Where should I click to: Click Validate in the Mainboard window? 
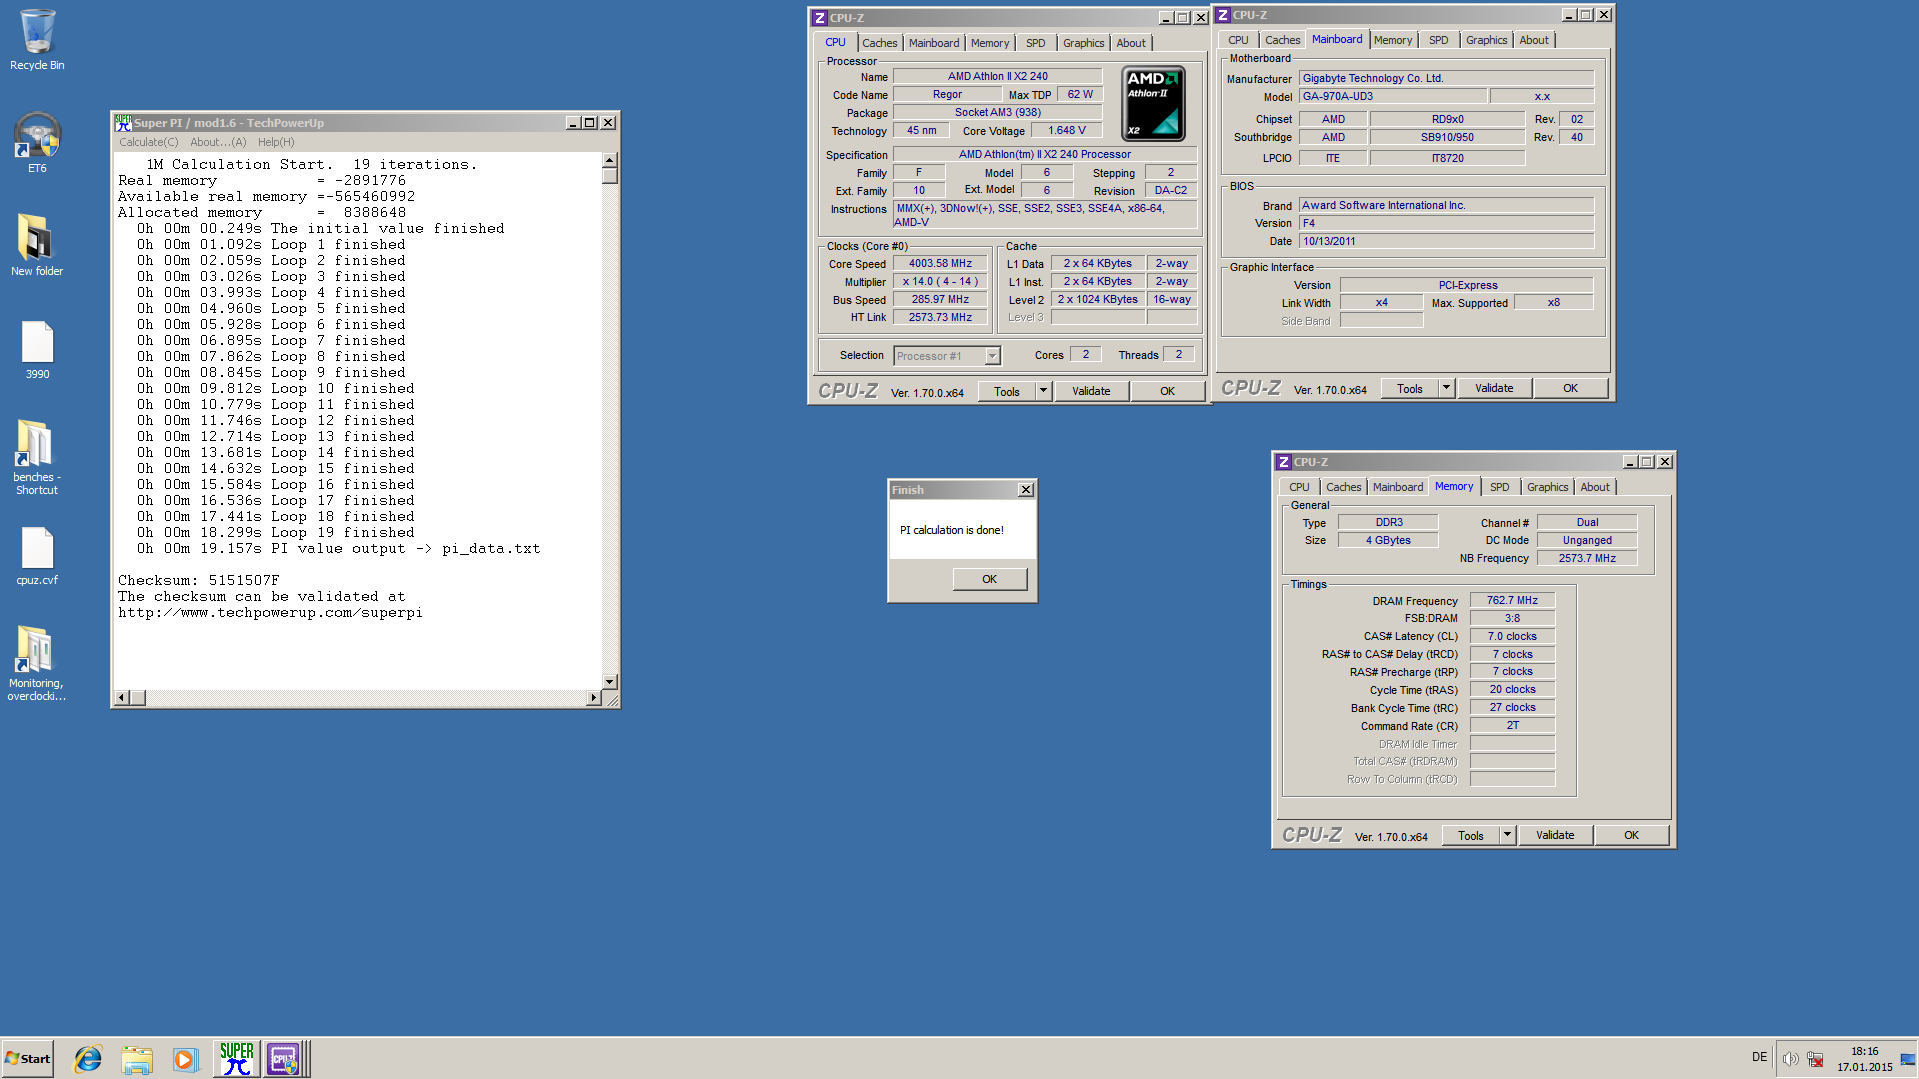pyautogui.click(x=1494, y=388)
